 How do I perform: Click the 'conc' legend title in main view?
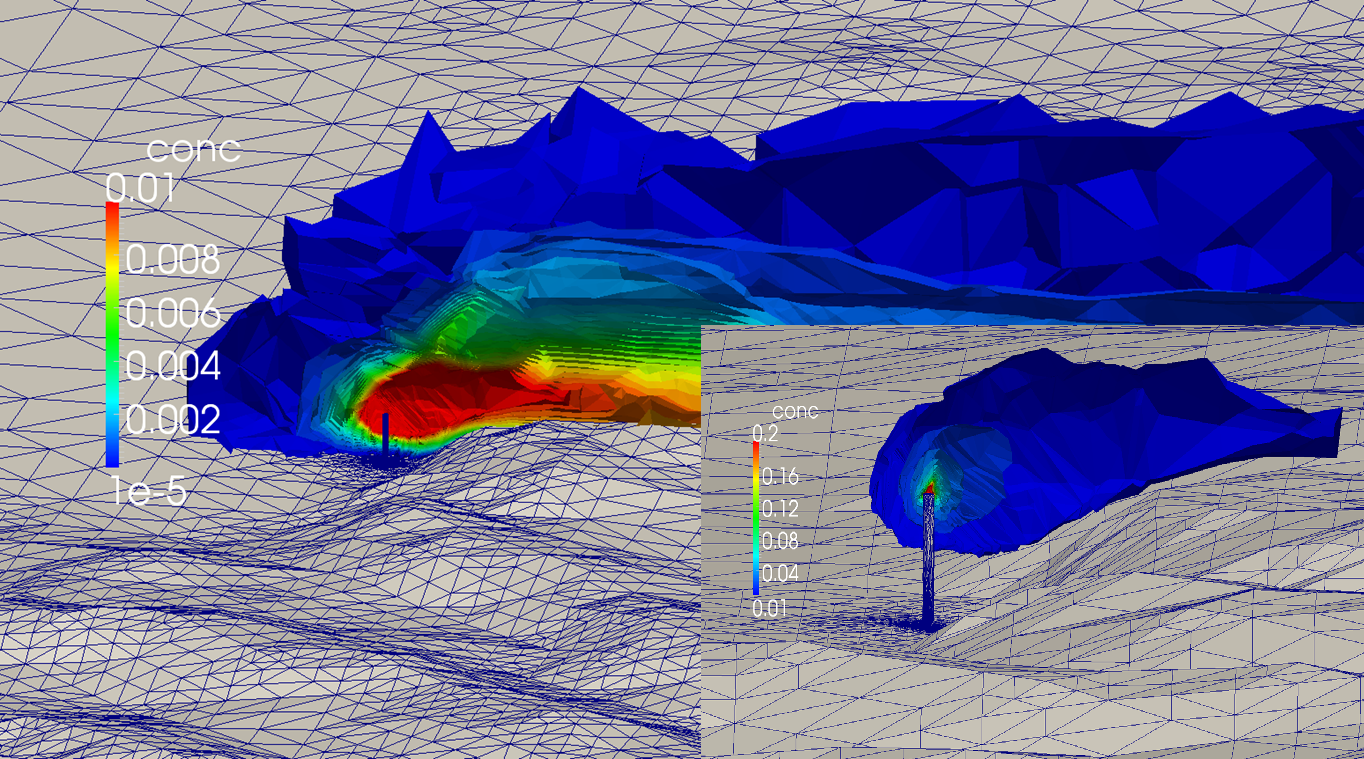193,150
